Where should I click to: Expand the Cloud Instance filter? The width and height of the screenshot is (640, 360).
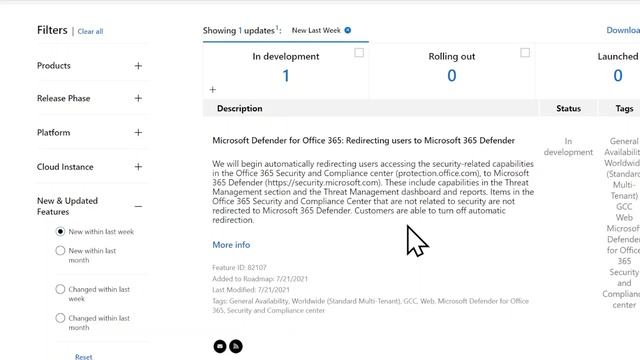coord(138,167)
